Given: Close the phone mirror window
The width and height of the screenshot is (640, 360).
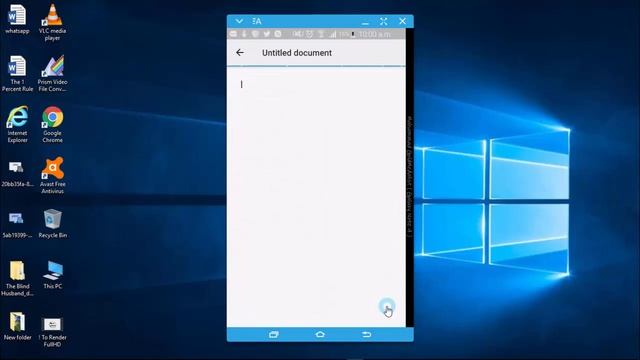Looking at the screenshot, I should click(x=402, y=21).
